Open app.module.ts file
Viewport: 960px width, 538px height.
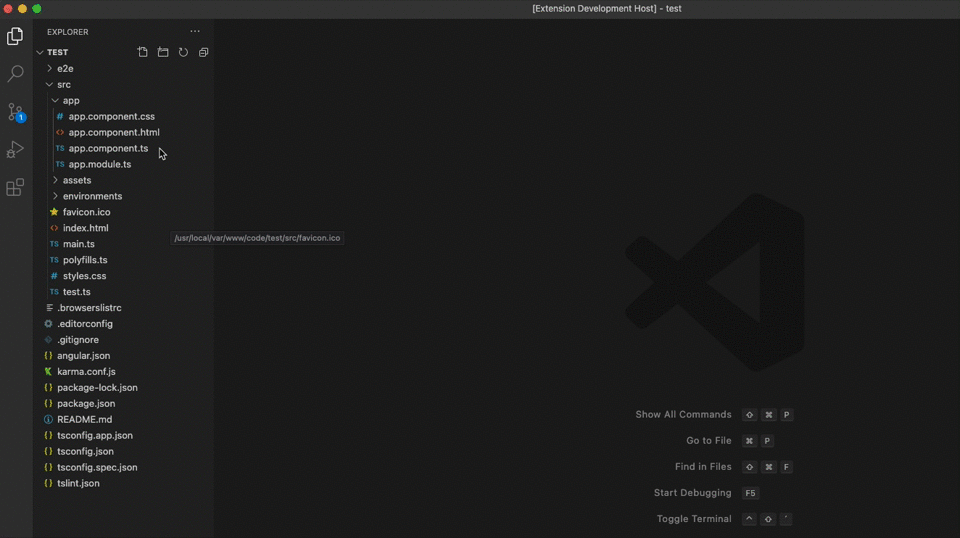(x=100, y=164)
